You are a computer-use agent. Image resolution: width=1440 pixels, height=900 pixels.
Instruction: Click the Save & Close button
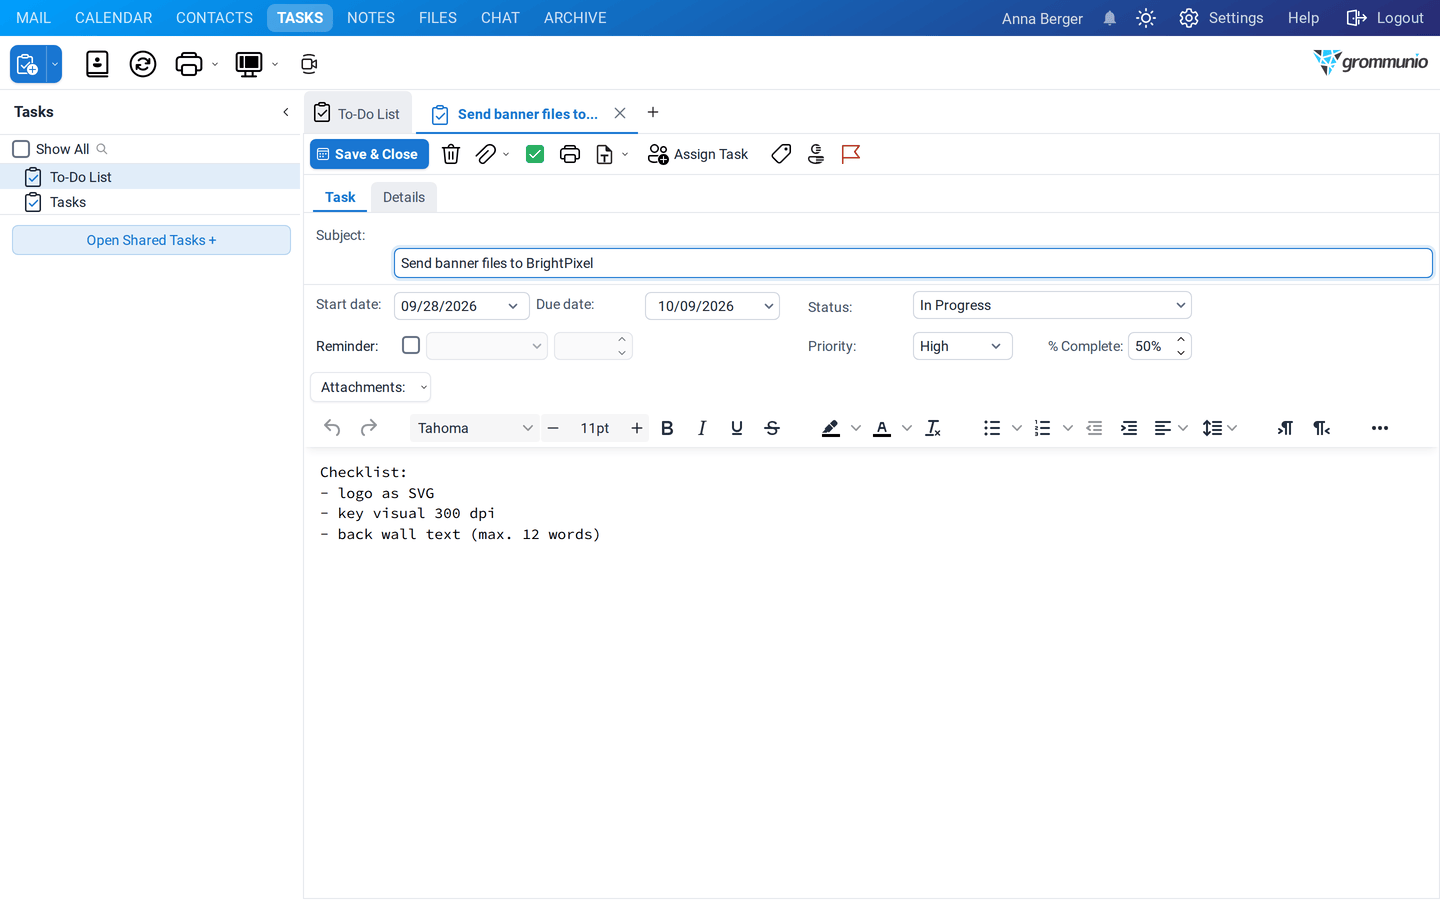click(x=369, y=154)
